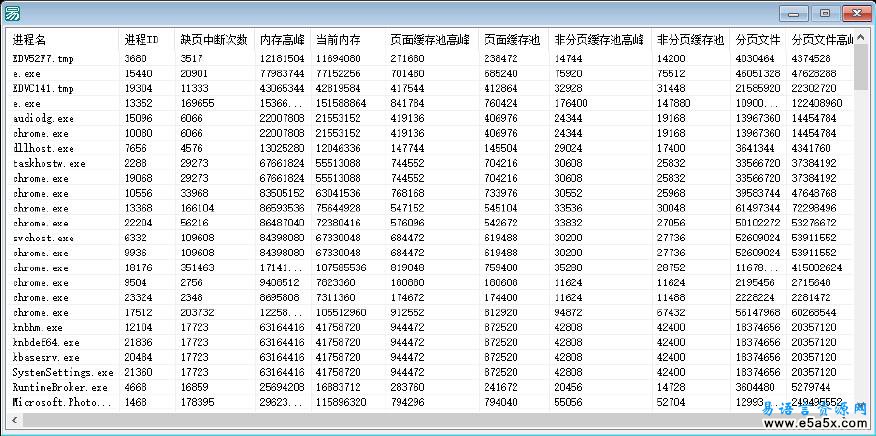
Task: Click chrome.exe process ID 19068
Action: coord(139,178)
